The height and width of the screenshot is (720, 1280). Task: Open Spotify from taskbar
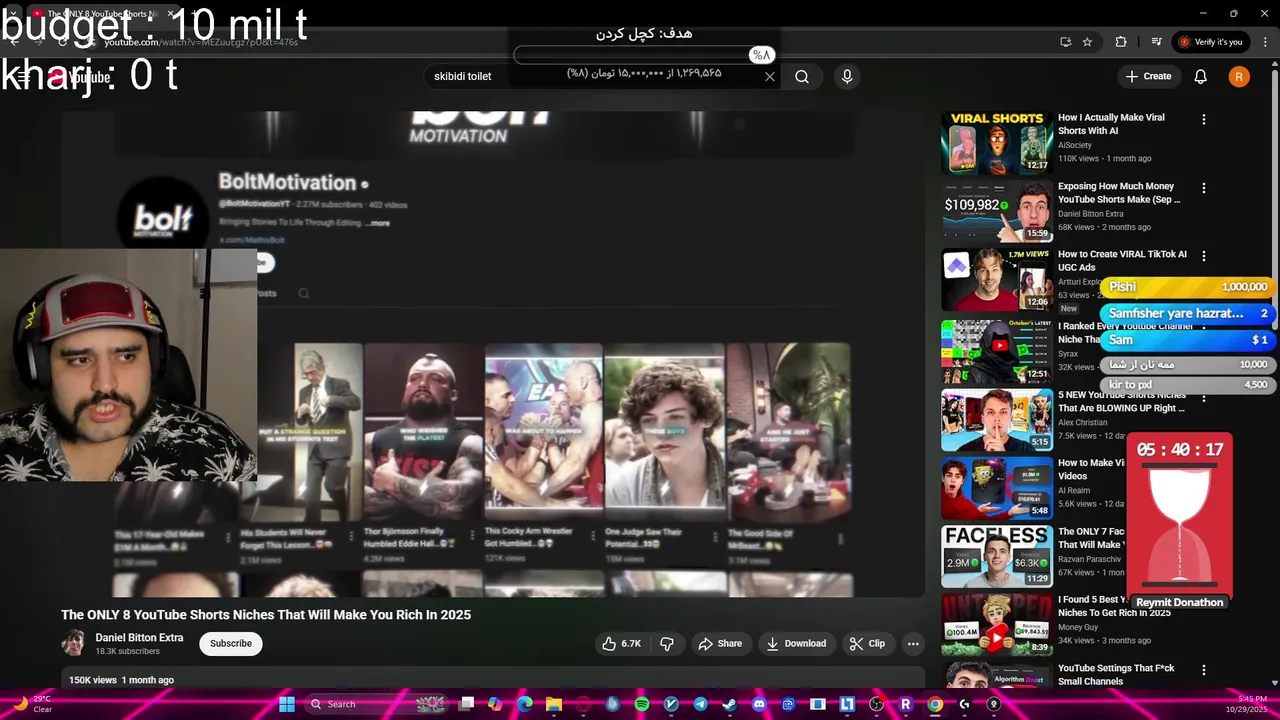(x=642, y=704)
